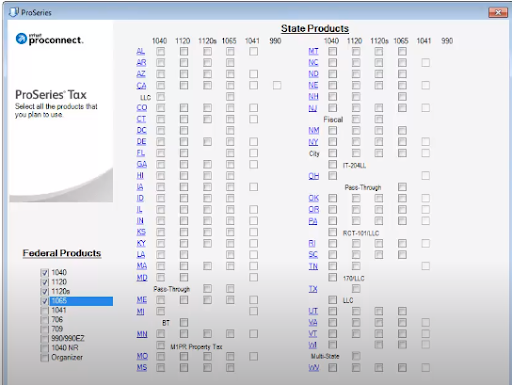Check the MN M1PR Property Tax checkbox
512x385 pixels.
coord(161,345)
